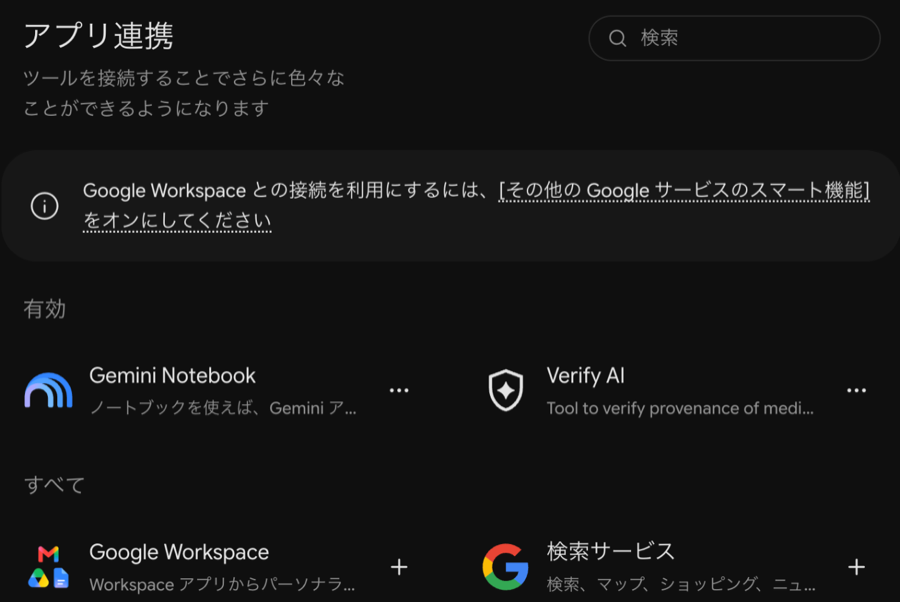Select the Gemini Notebook title
This screenshot has width=900, height=602.
coord(172,376)
